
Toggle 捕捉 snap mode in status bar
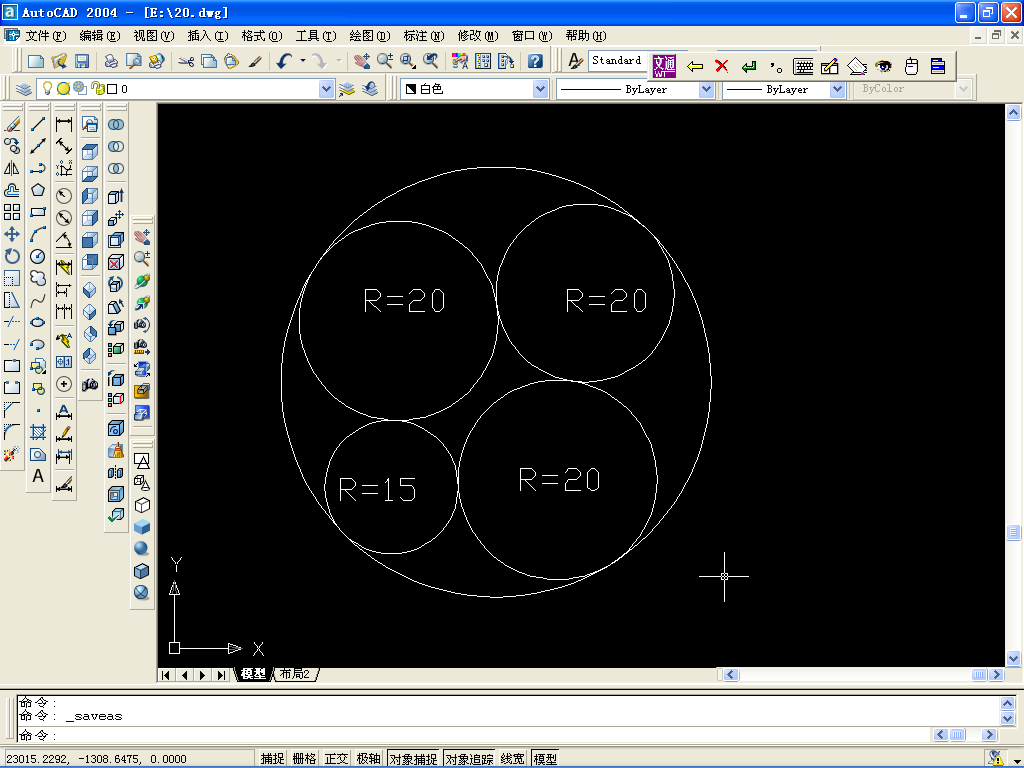[x=272, y=758]
